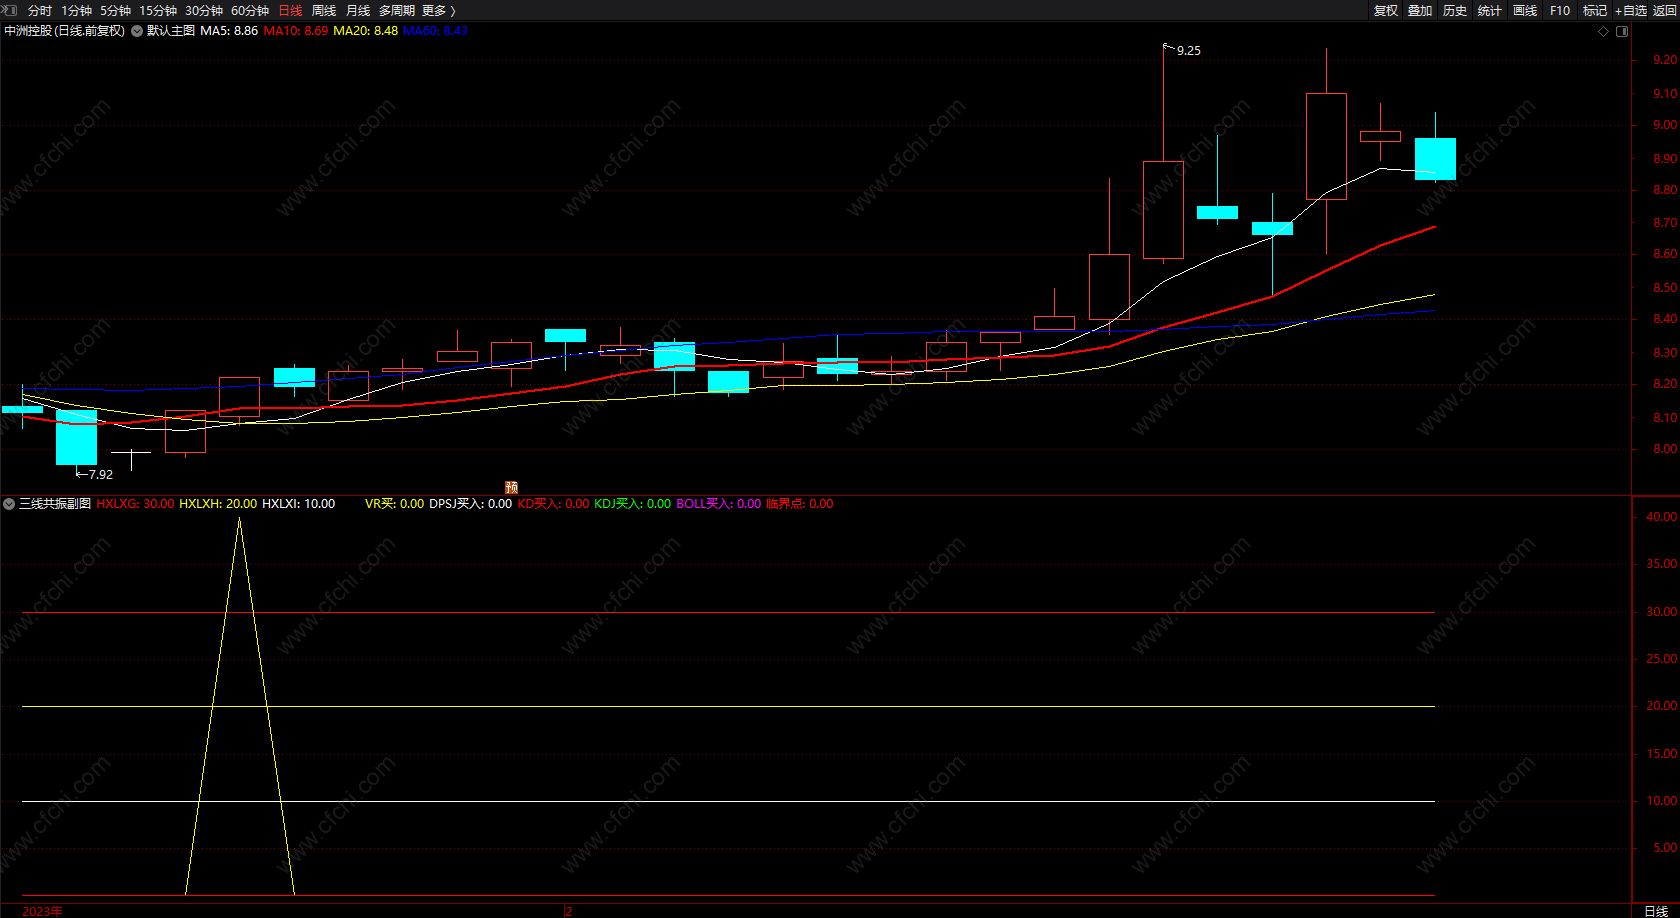Open 叠加 overlay tool
Viewport: 1680px width, 918px height.
[1420, 10]
